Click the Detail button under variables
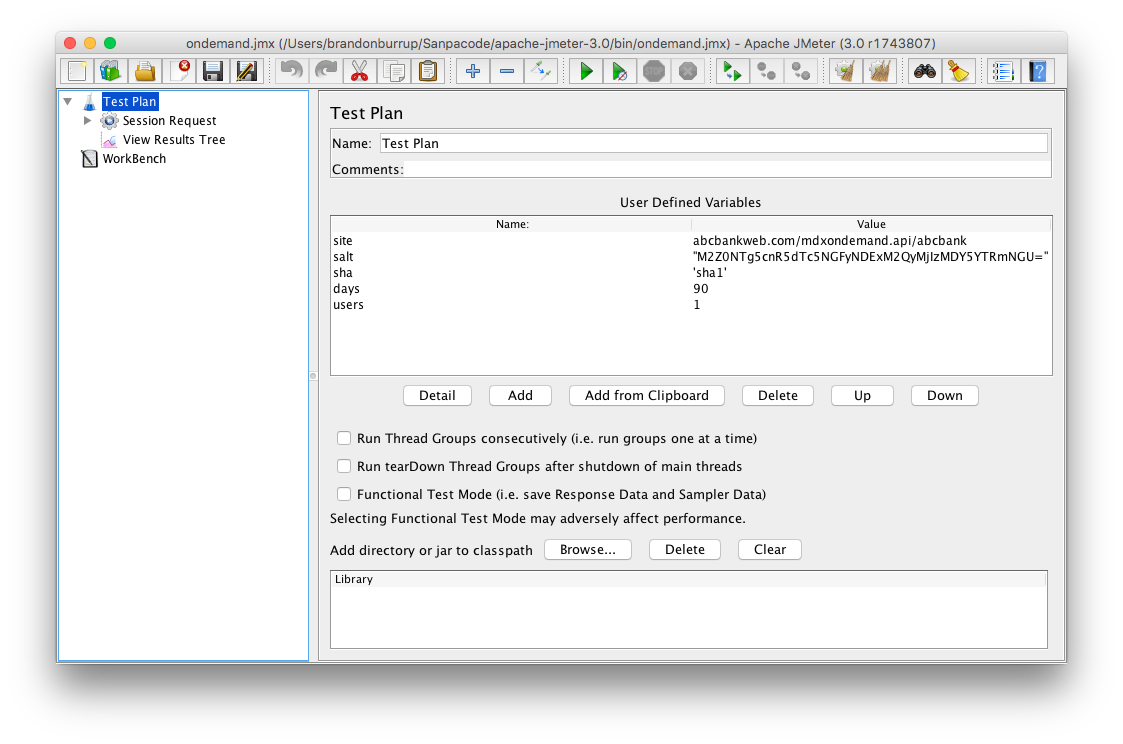The image size is (1123, 744). click(x=437, y=395)
